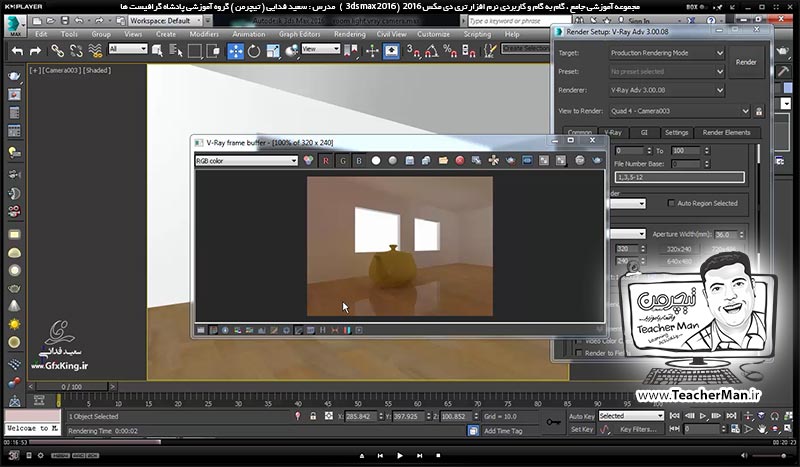
Task: Toggle the selection lock icon in status bar
Action: click(x=313, y=416)
